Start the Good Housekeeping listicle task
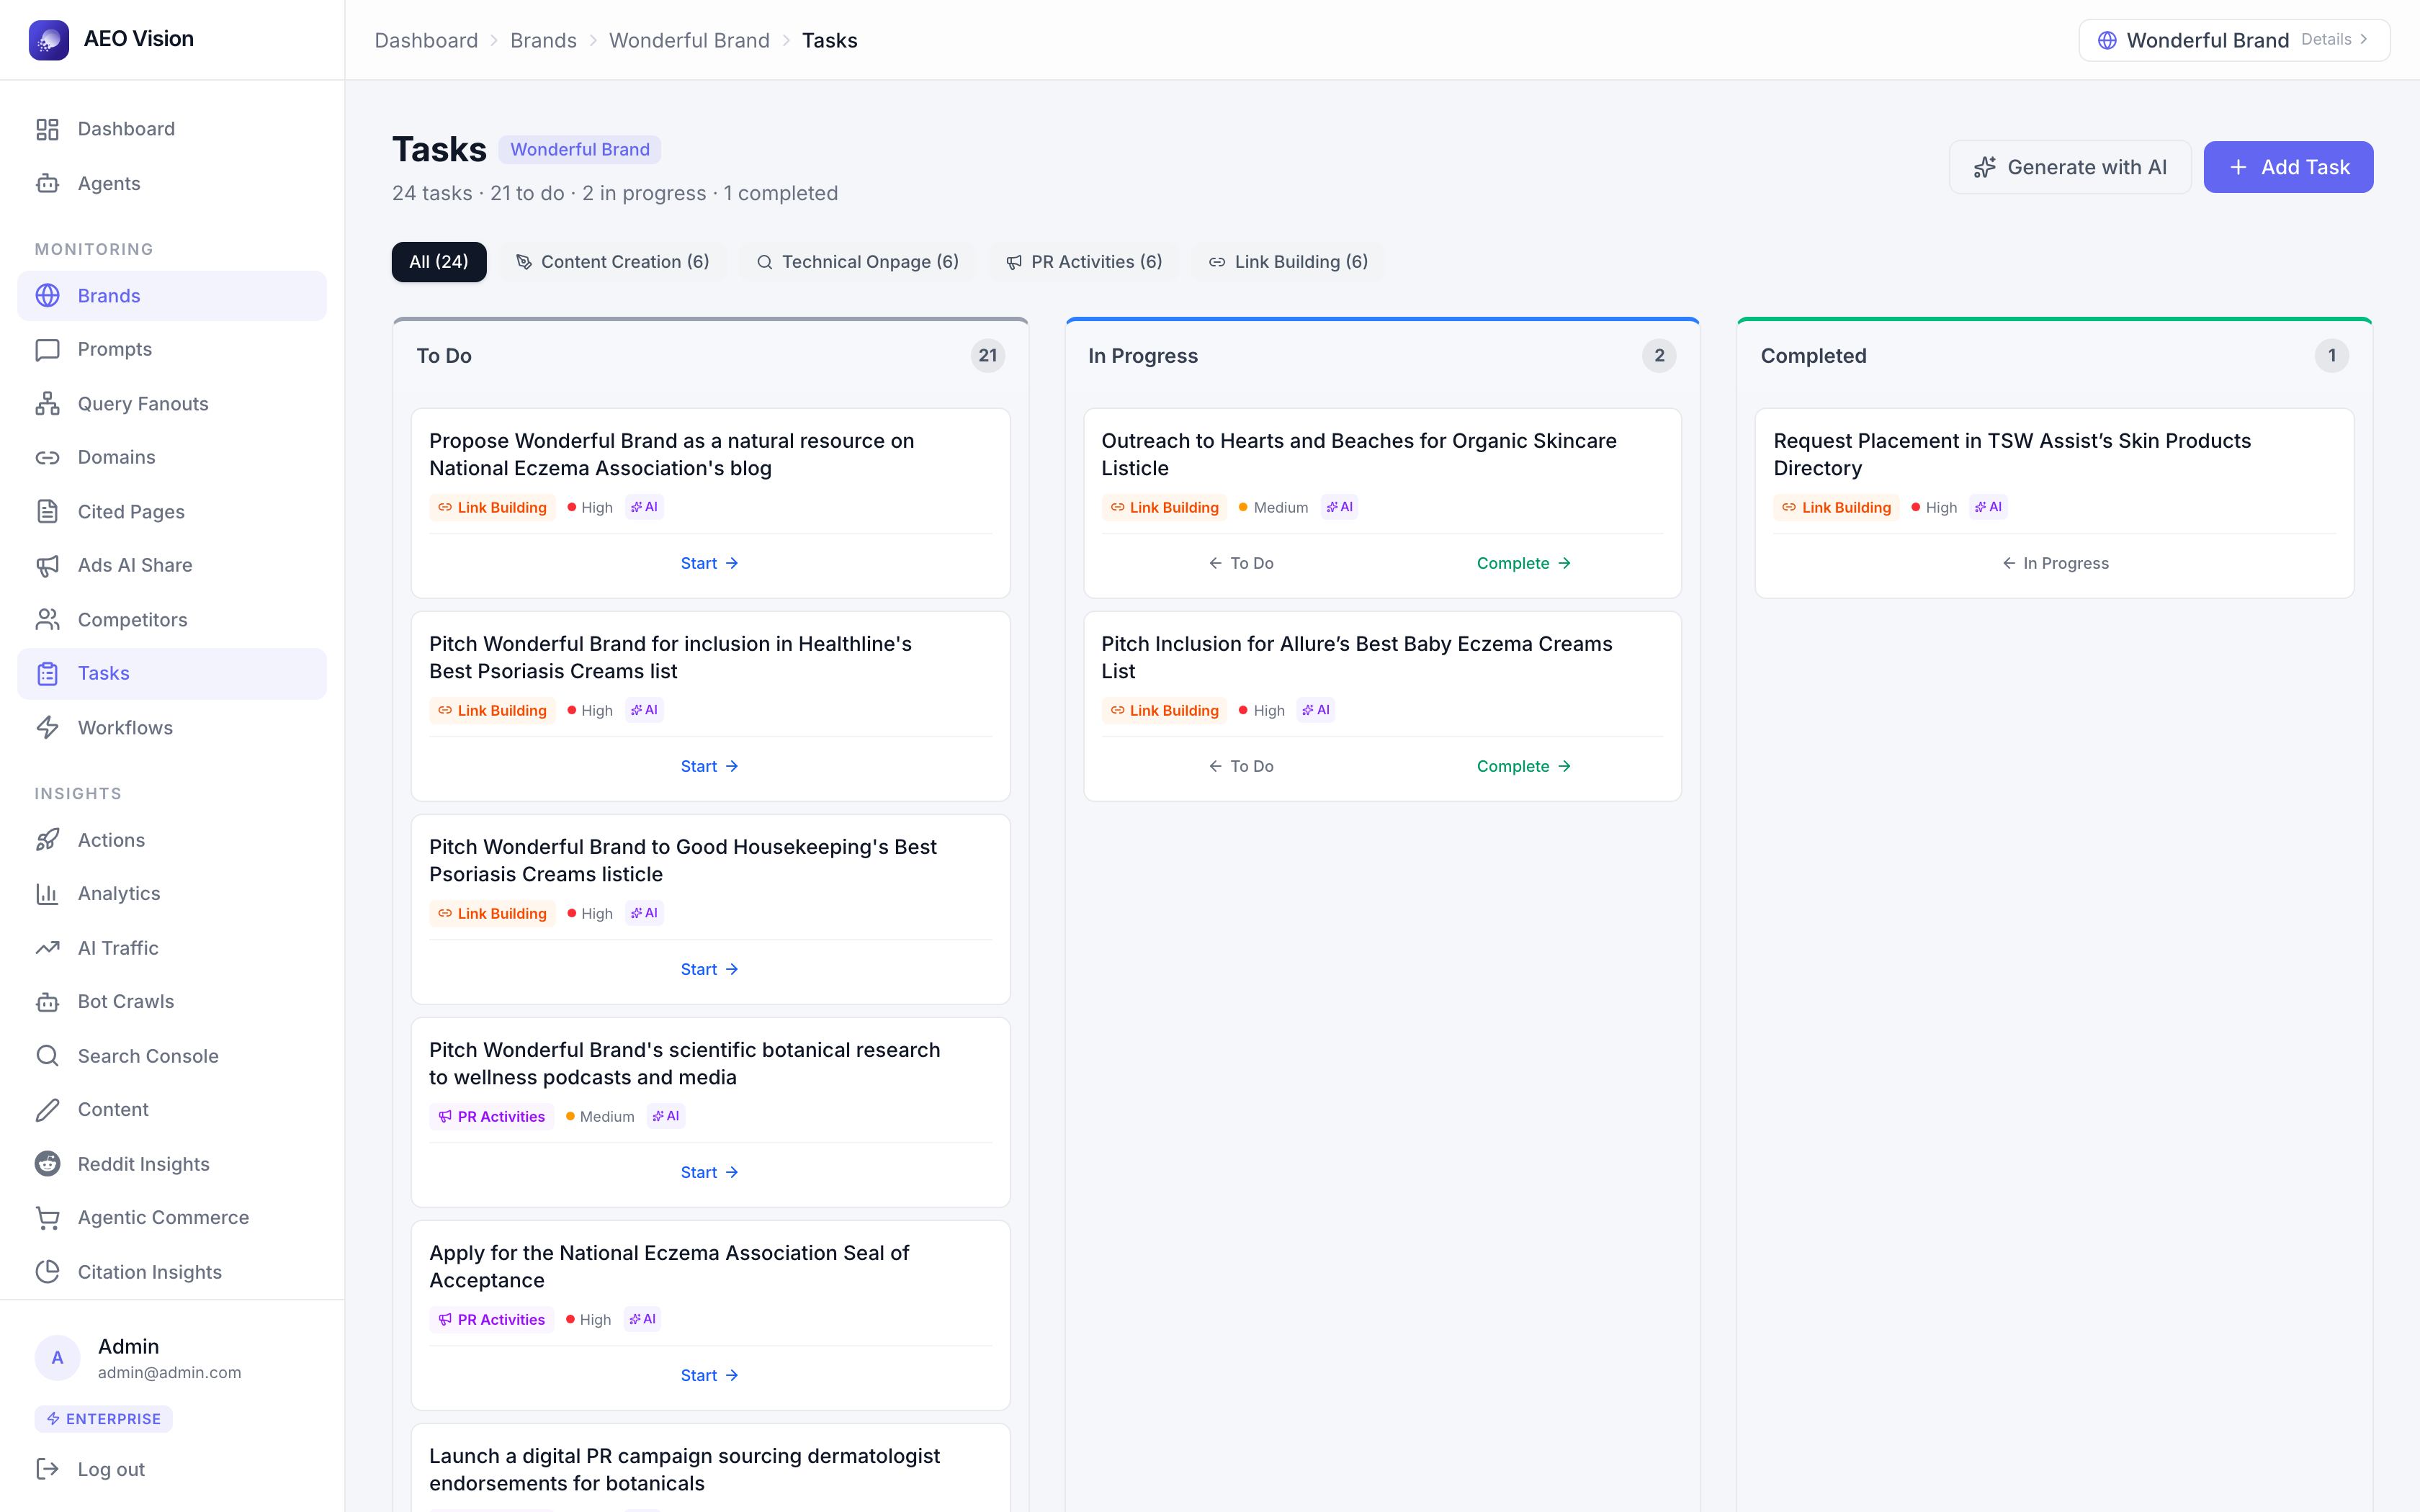This screenshot has width=2420, height=1512. click(x=710, y=970)
